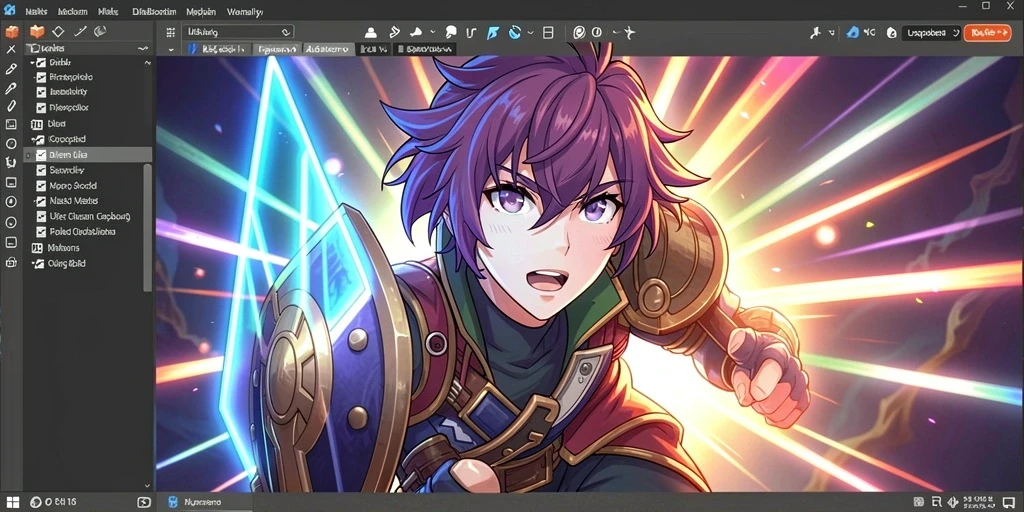Toggle checkbox on the second tree item
This screenshot has width=1024, height=512.
coord(41,77)
